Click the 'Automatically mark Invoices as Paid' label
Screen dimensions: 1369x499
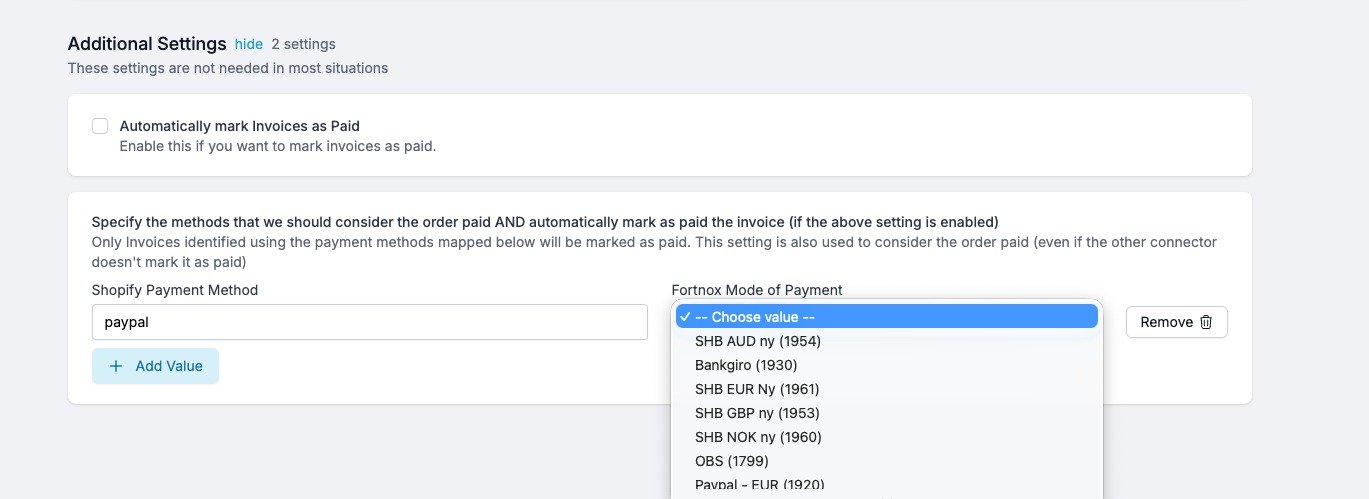[239, 126]
